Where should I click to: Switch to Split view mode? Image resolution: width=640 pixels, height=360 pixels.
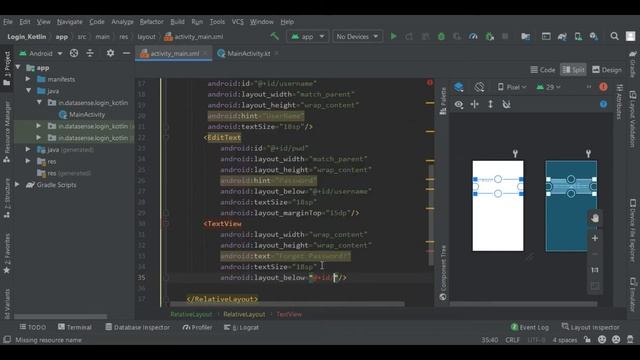[573, 70]
